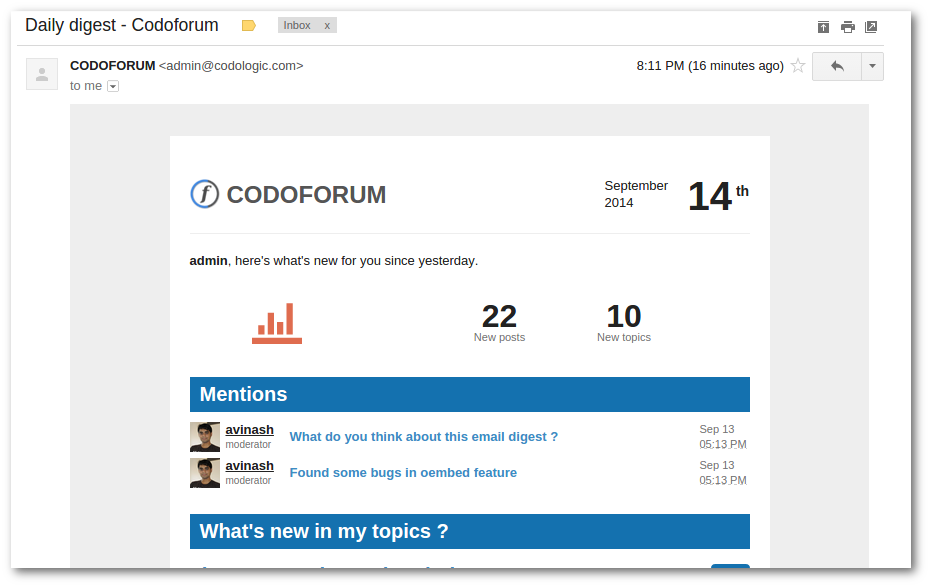Click the sender's gray avatar placeholder
Image resolution: width=930 pixels, height=587 pixels.
pyautogui.click(x=42, y=74)
